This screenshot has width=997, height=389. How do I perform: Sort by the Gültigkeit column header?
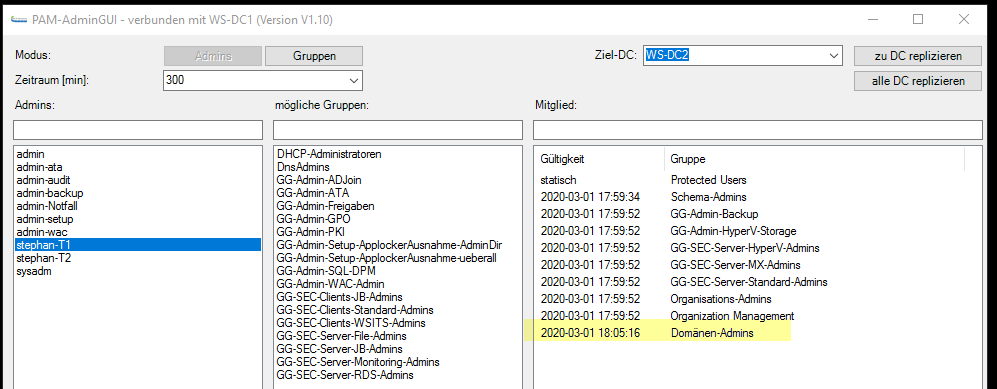[x=600, y=159]
